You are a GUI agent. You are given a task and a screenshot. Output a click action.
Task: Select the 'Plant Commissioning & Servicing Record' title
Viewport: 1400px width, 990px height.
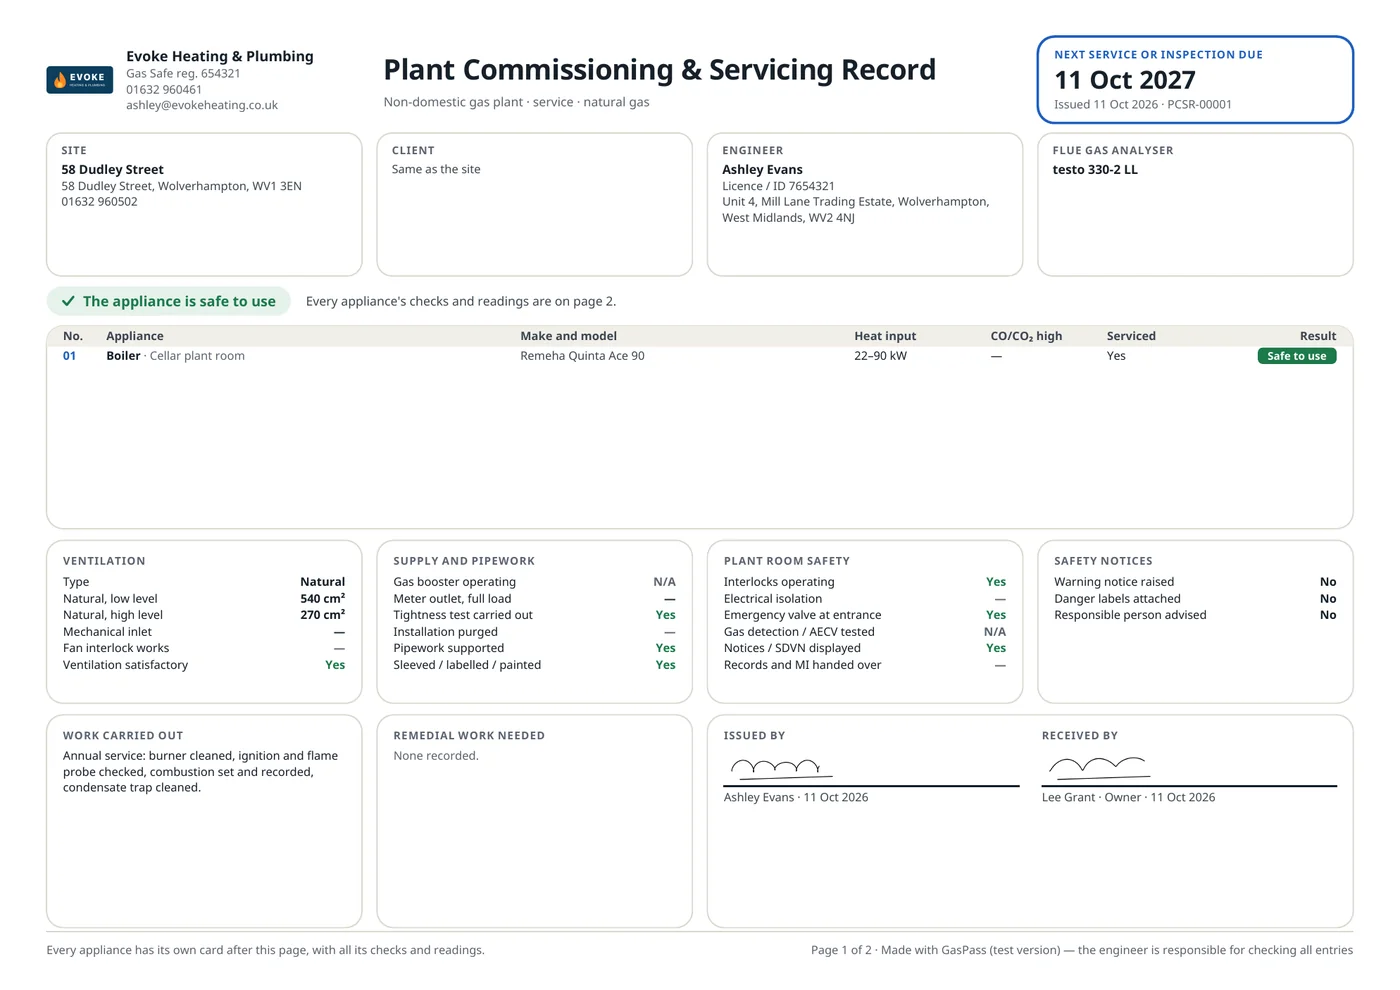(660, 70)
